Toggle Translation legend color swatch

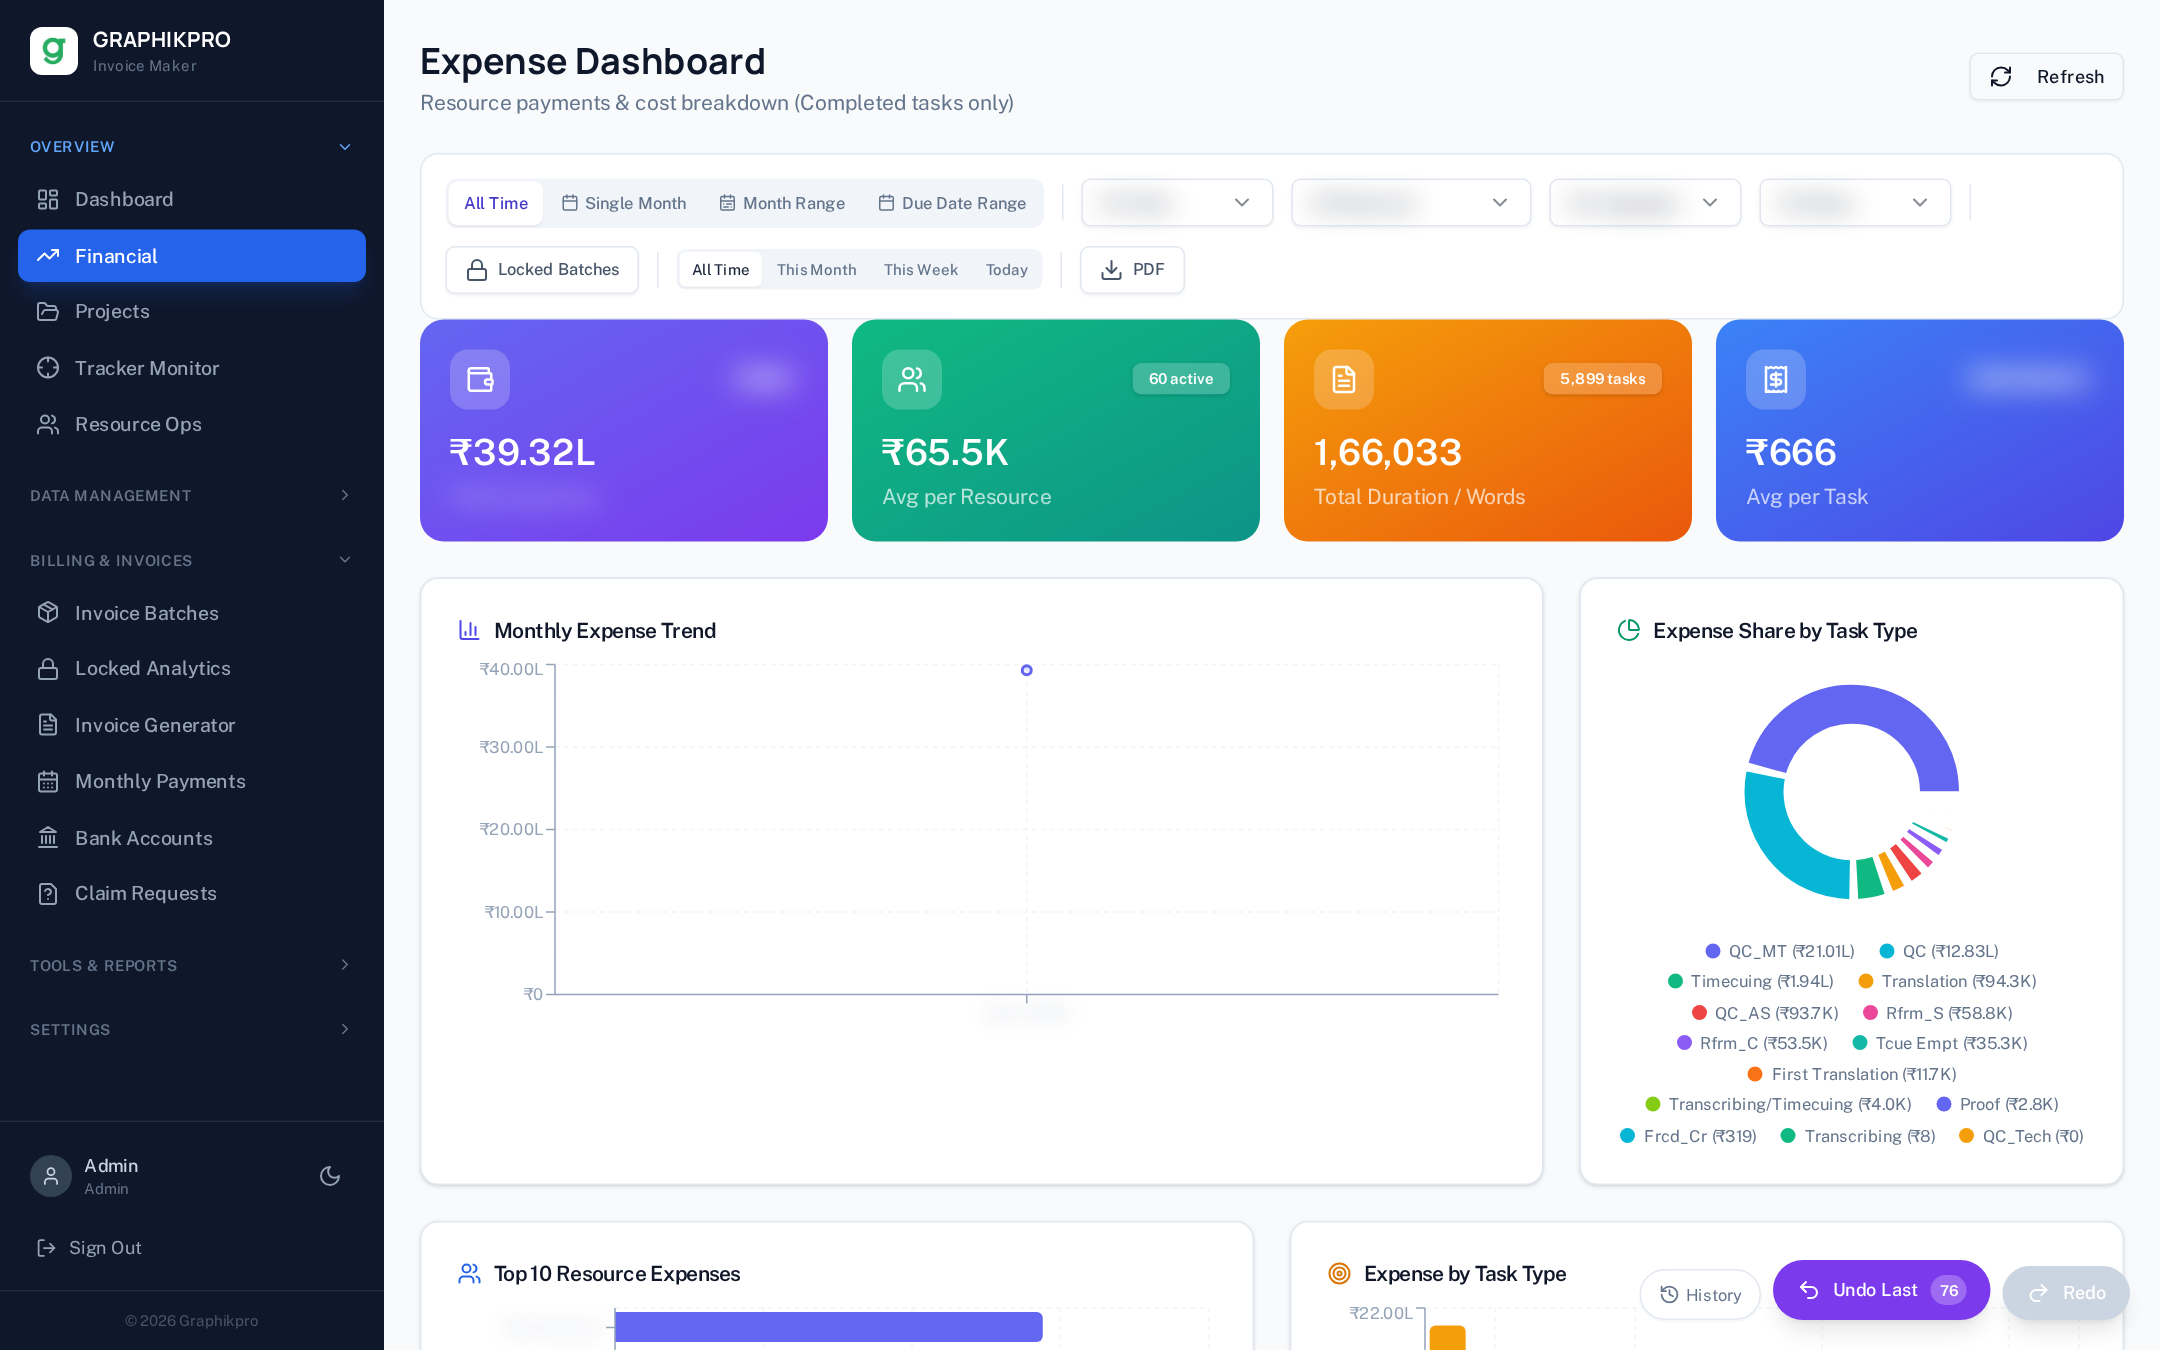pyautogui.click(x=1865, y=981)
